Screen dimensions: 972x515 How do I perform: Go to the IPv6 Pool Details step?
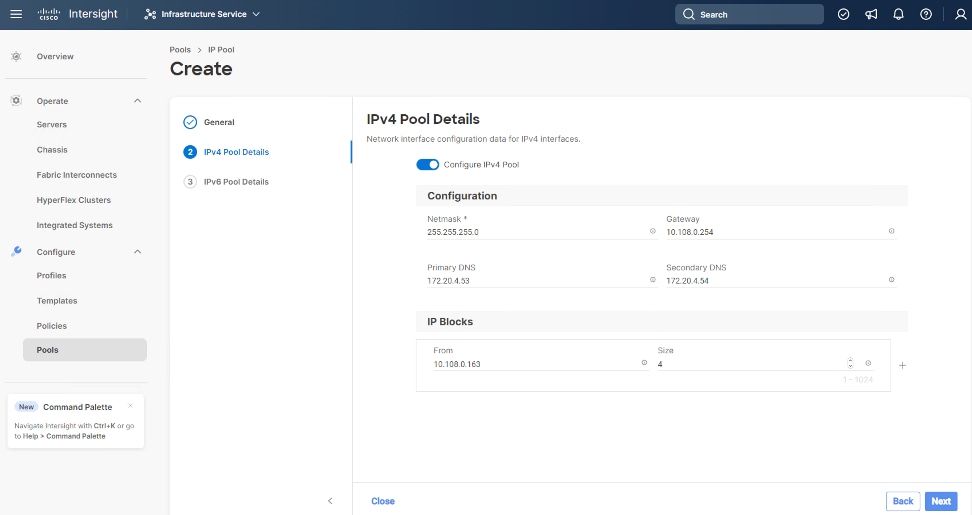coord(236,182)
